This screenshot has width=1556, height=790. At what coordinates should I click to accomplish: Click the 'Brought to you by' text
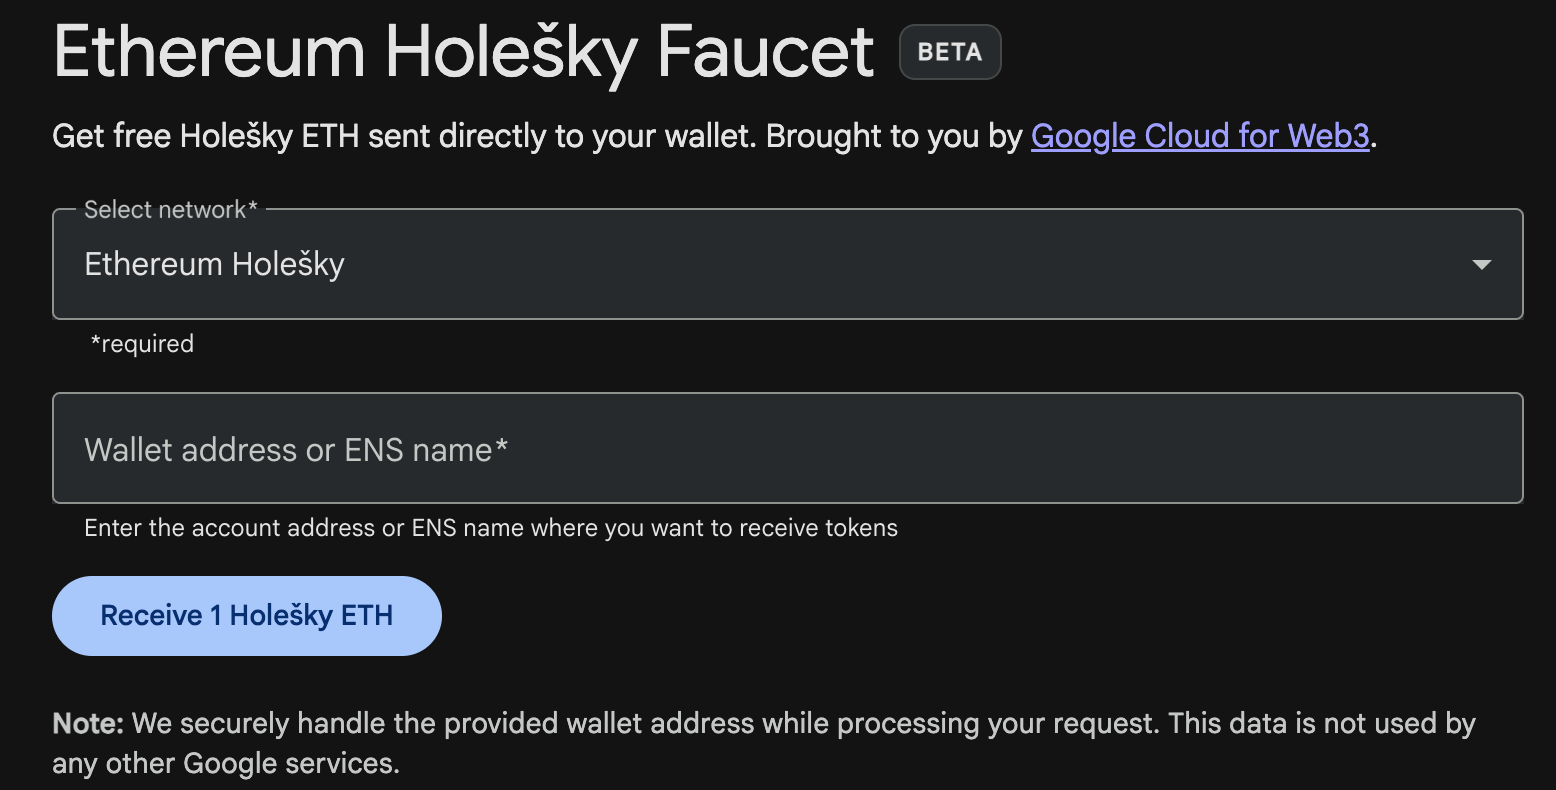pos(894,136)
